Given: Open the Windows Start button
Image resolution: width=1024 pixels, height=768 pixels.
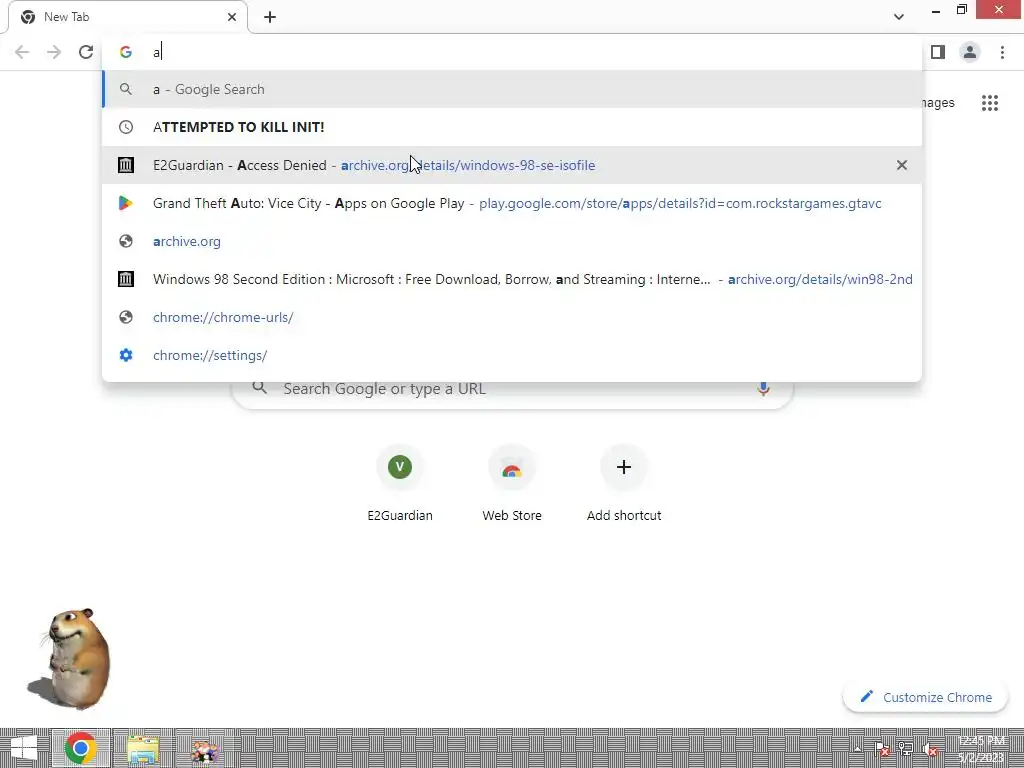Looking at the screenshot, I should pos(24,748).
